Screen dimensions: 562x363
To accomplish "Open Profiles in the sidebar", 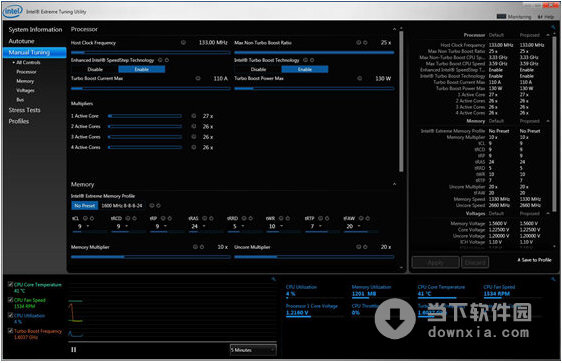I will (19, 121).
